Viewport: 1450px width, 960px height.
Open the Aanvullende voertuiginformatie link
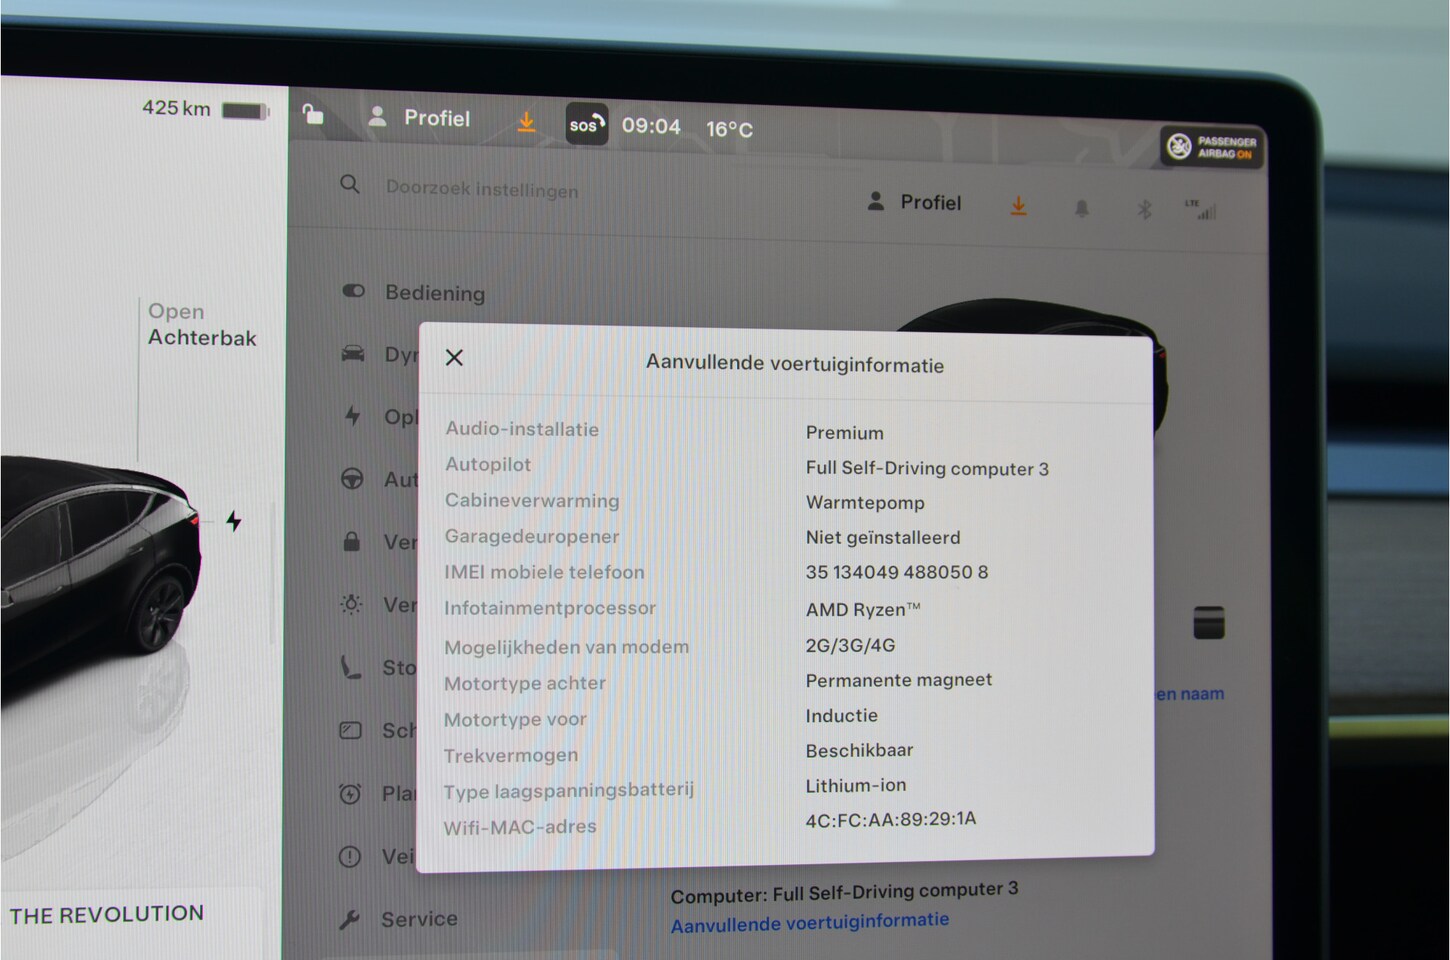tap(810, 922)
